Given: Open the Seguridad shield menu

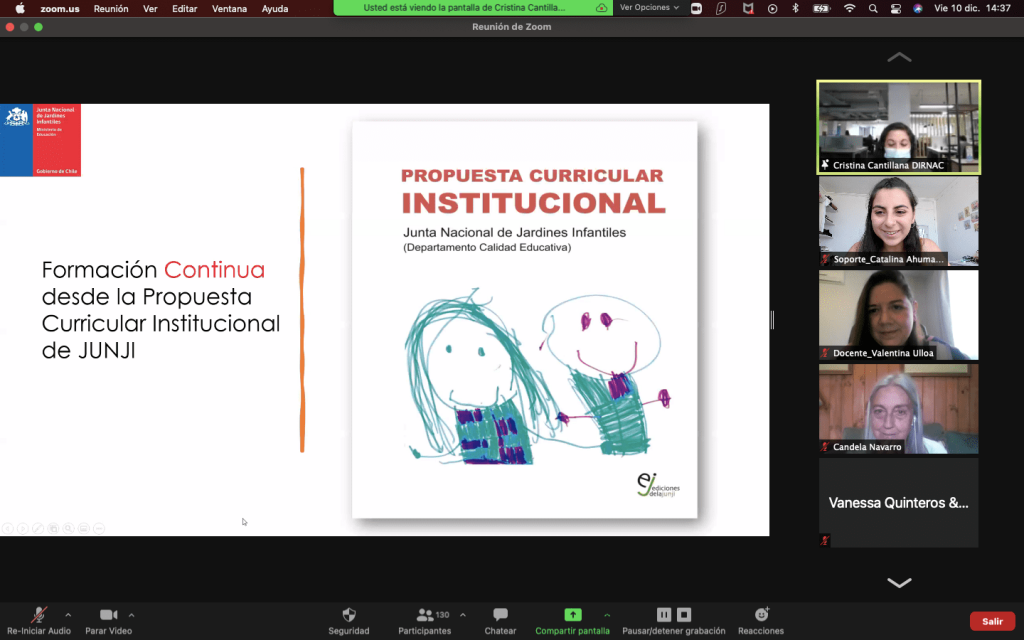Looking at the screenshot, I should tap(349, 620).
